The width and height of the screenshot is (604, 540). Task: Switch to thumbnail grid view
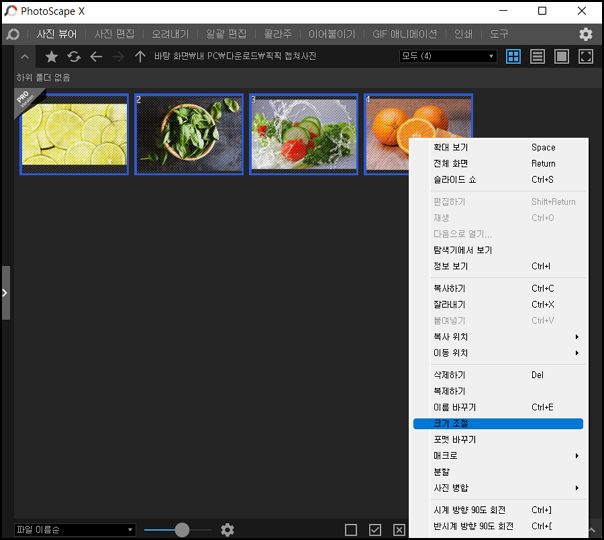click(513, 57)
